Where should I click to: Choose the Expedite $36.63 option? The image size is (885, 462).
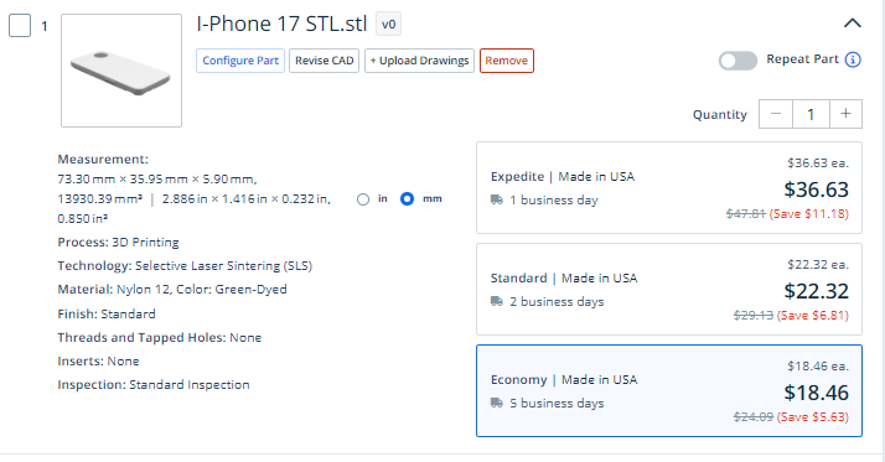[x=669, y=188]
